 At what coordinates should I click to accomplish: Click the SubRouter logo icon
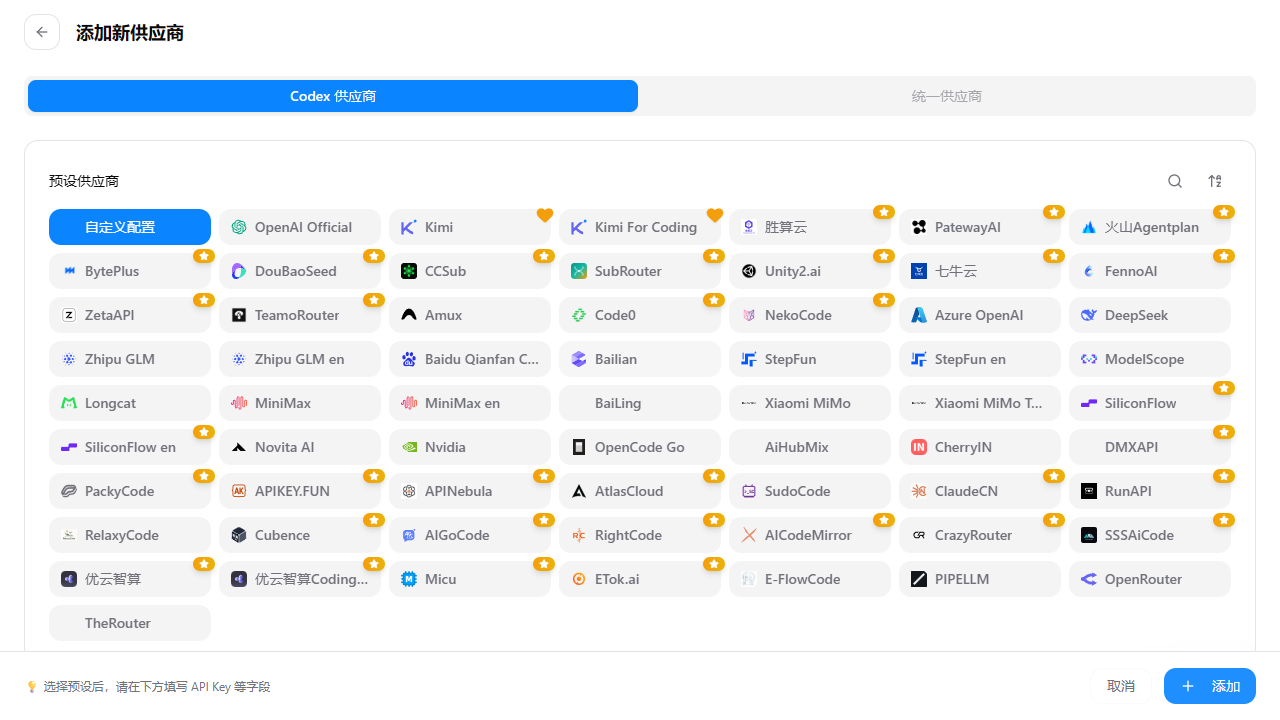[579, 271]
